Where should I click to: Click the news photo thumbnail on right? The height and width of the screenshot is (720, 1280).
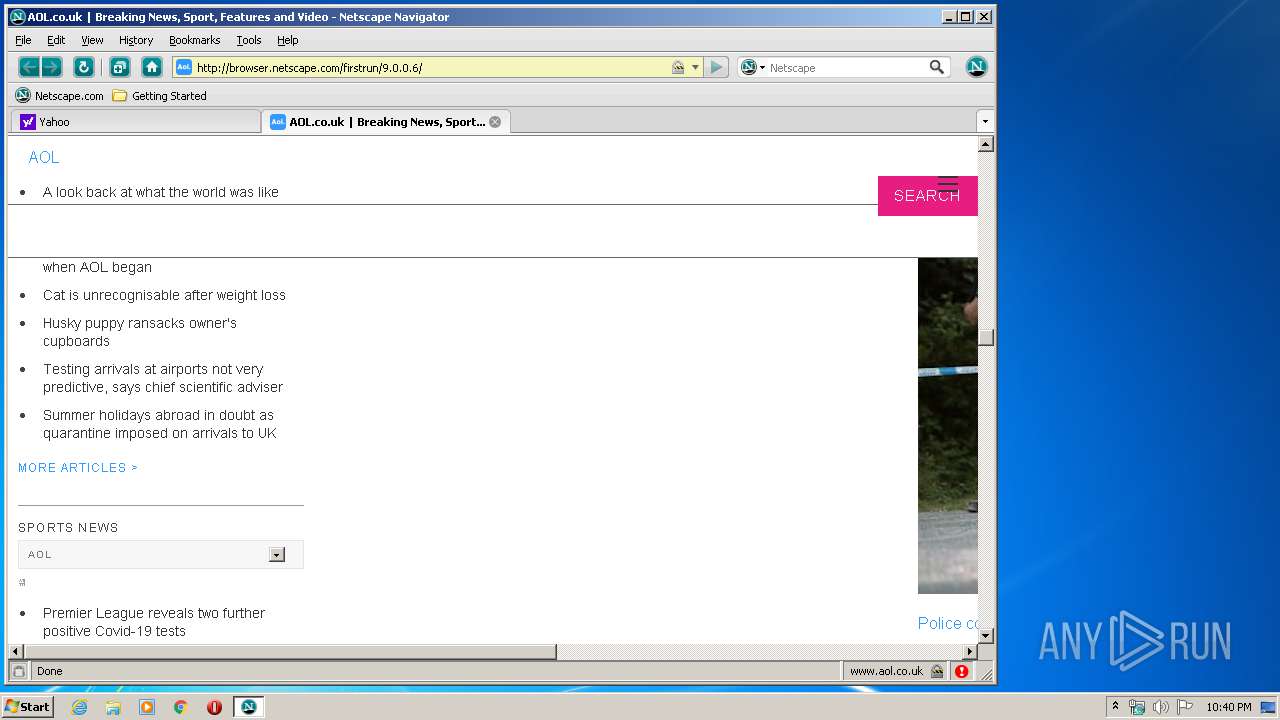pos(948,425)
